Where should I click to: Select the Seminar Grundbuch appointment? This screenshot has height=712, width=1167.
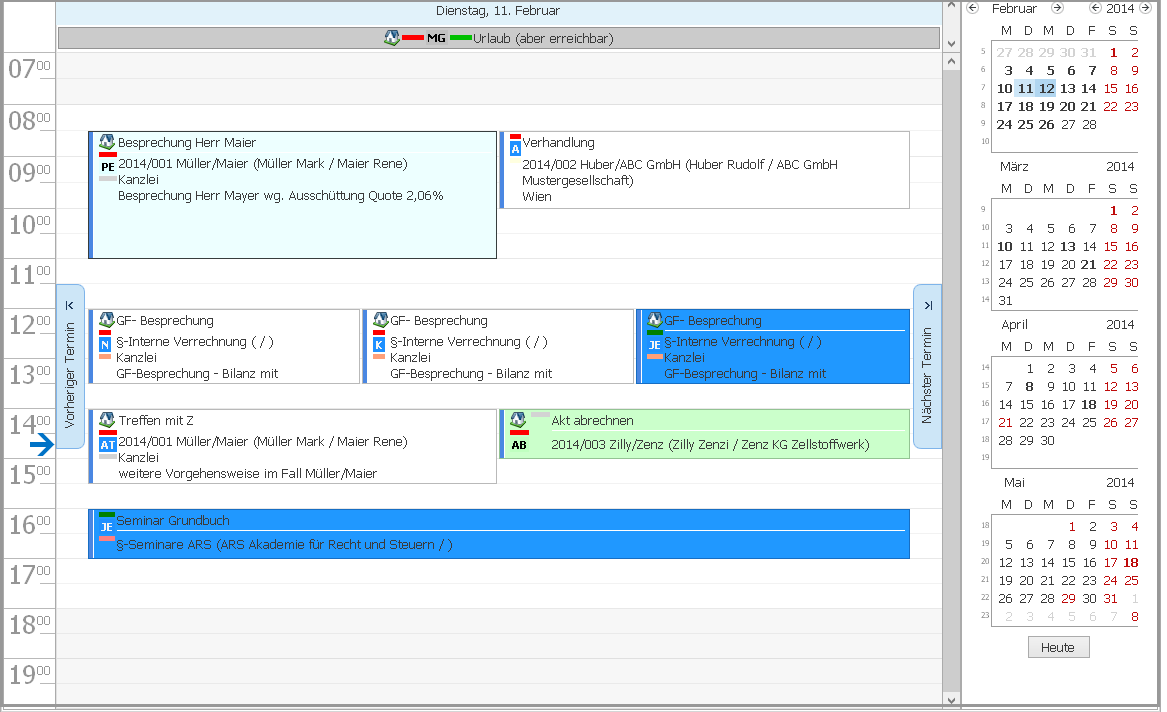pos(499,534)
